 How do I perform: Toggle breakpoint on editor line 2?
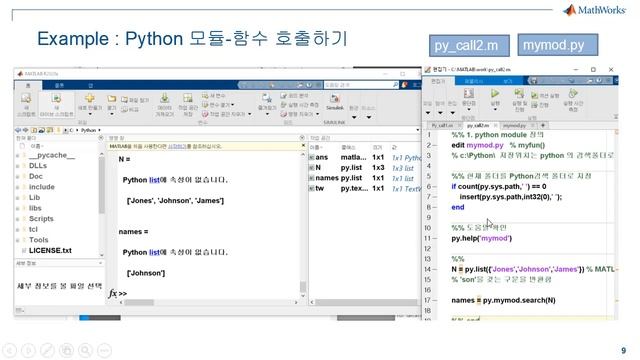point(435,145)
